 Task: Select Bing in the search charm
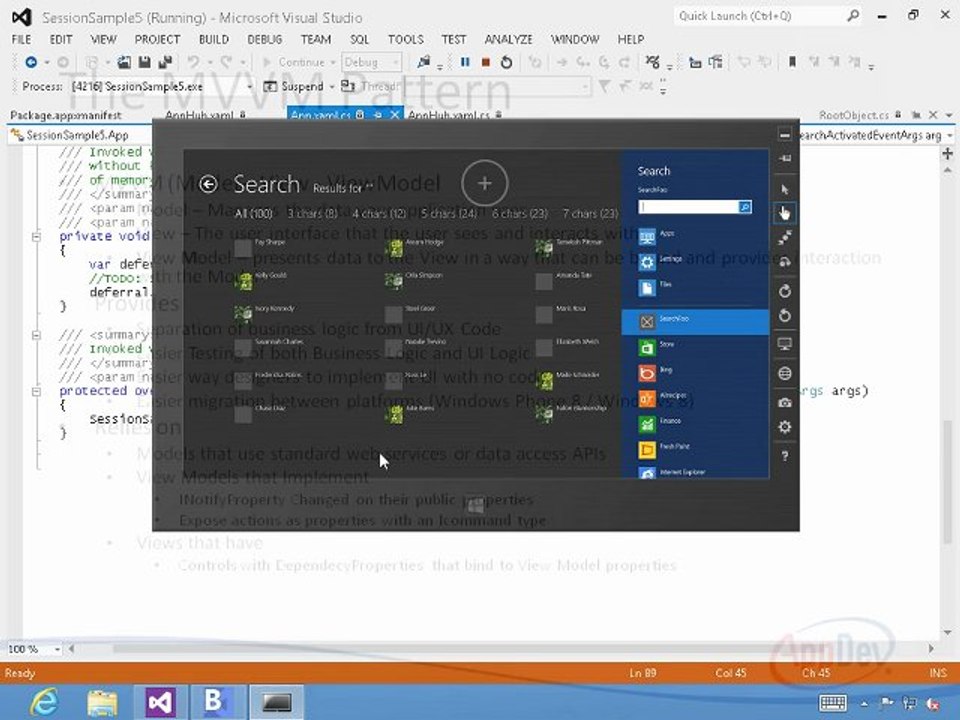[695, 373]
